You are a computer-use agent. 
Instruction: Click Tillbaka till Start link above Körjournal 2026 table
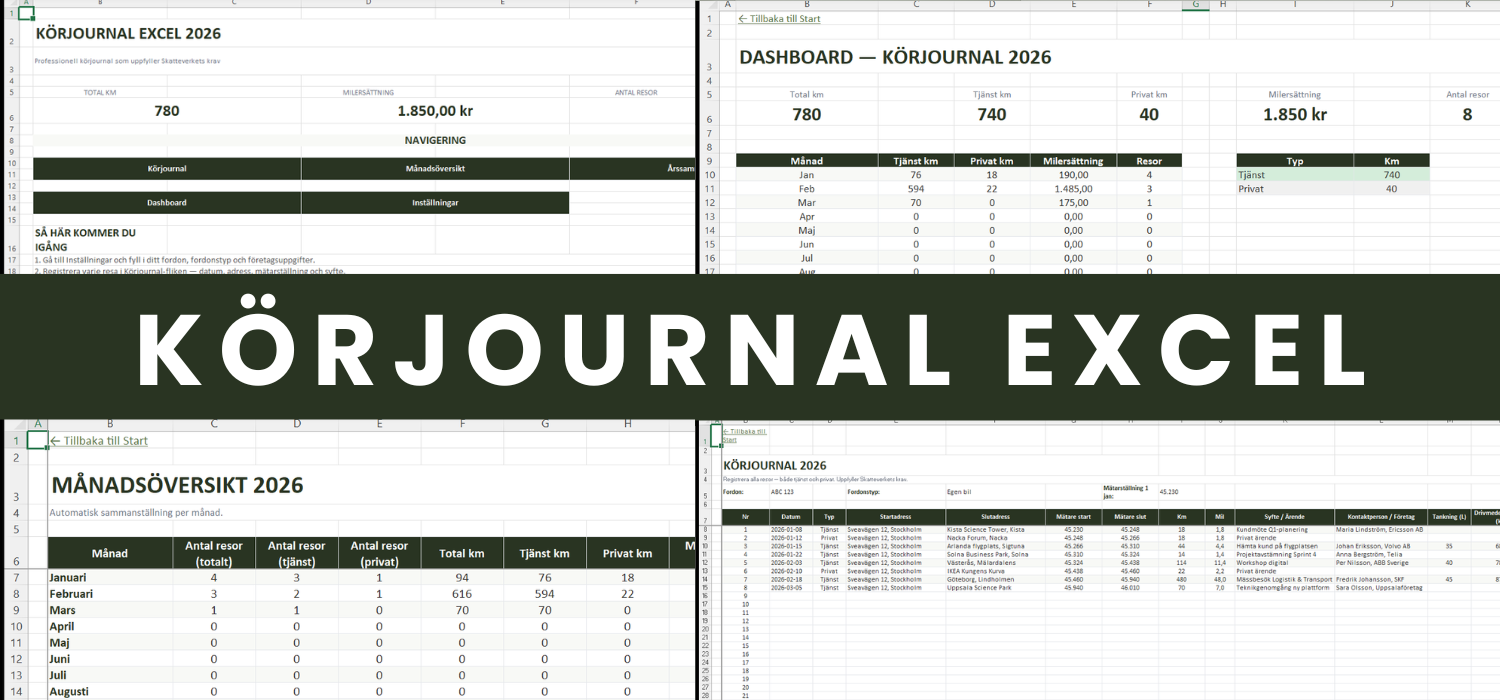coord(744,435)
